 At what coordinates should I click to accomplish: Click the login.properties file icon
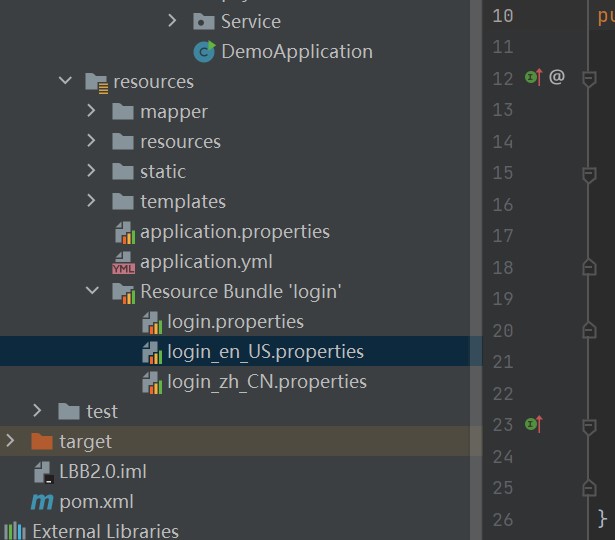point(152,323)
